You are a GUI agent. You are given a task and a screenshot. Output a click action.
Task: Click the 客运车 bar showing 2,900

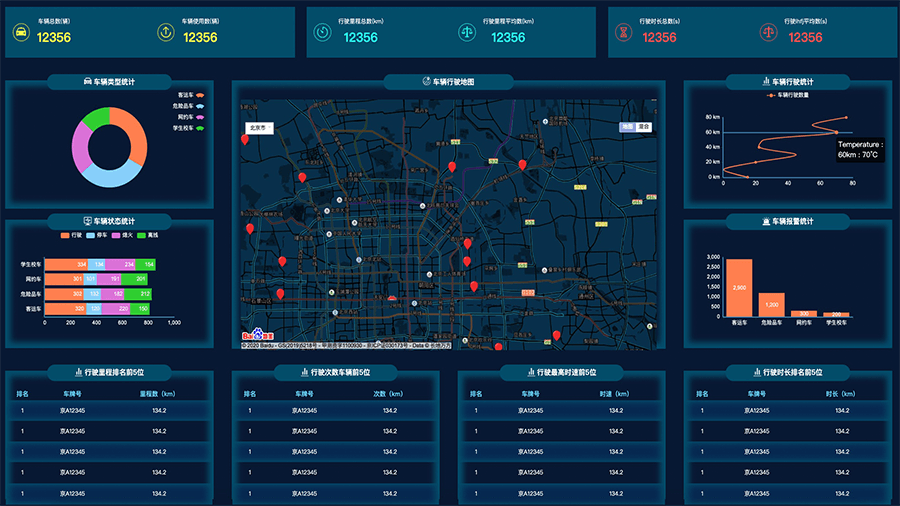click(x=739, y=288)
